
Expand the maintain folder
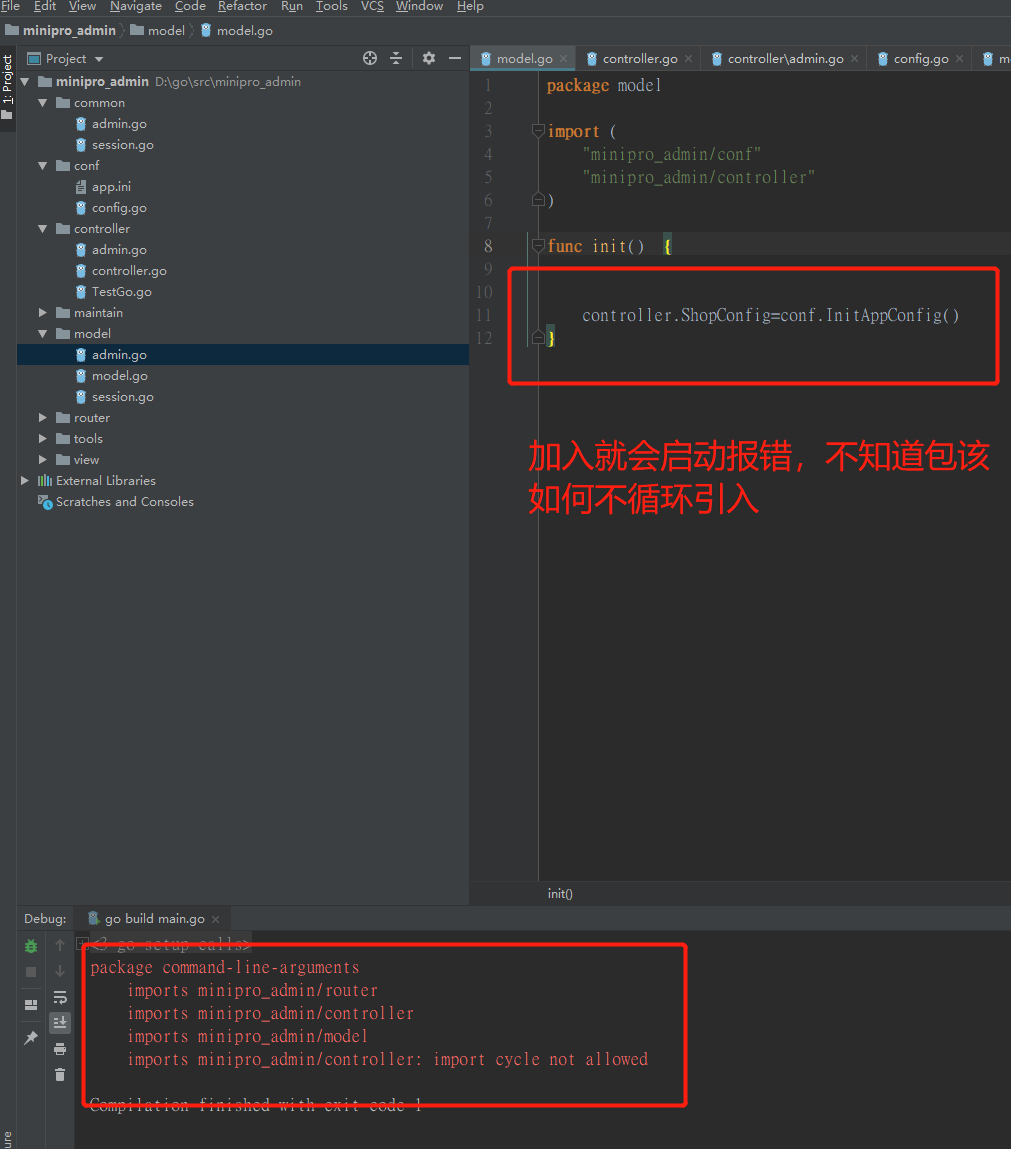42,313
